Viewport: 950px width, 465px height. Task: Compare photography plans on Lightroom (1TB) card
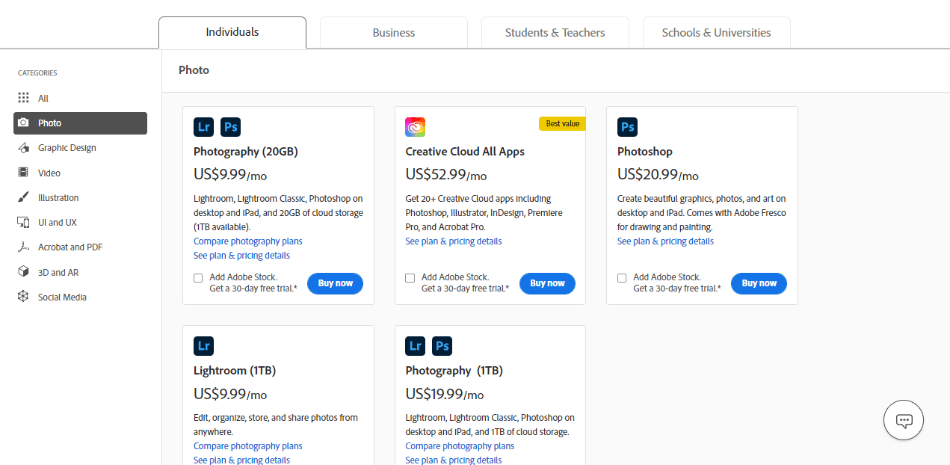(x=248, y=446)
